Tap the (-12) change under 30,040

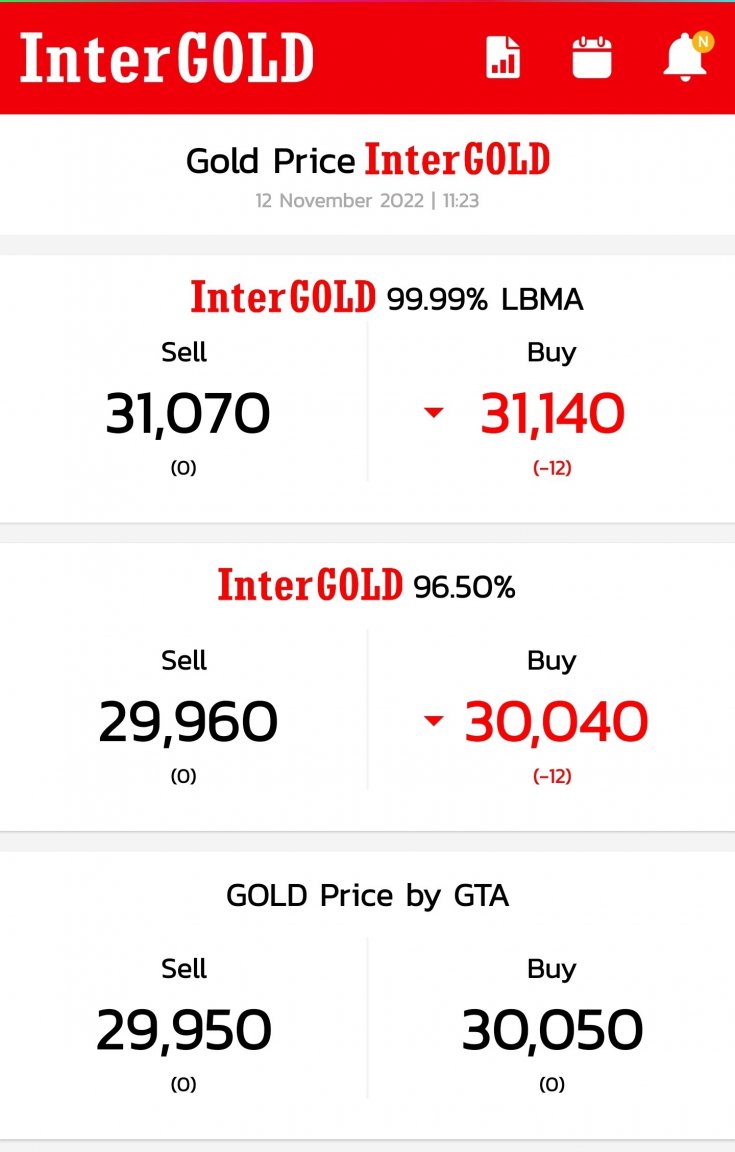tap(552, 776)
